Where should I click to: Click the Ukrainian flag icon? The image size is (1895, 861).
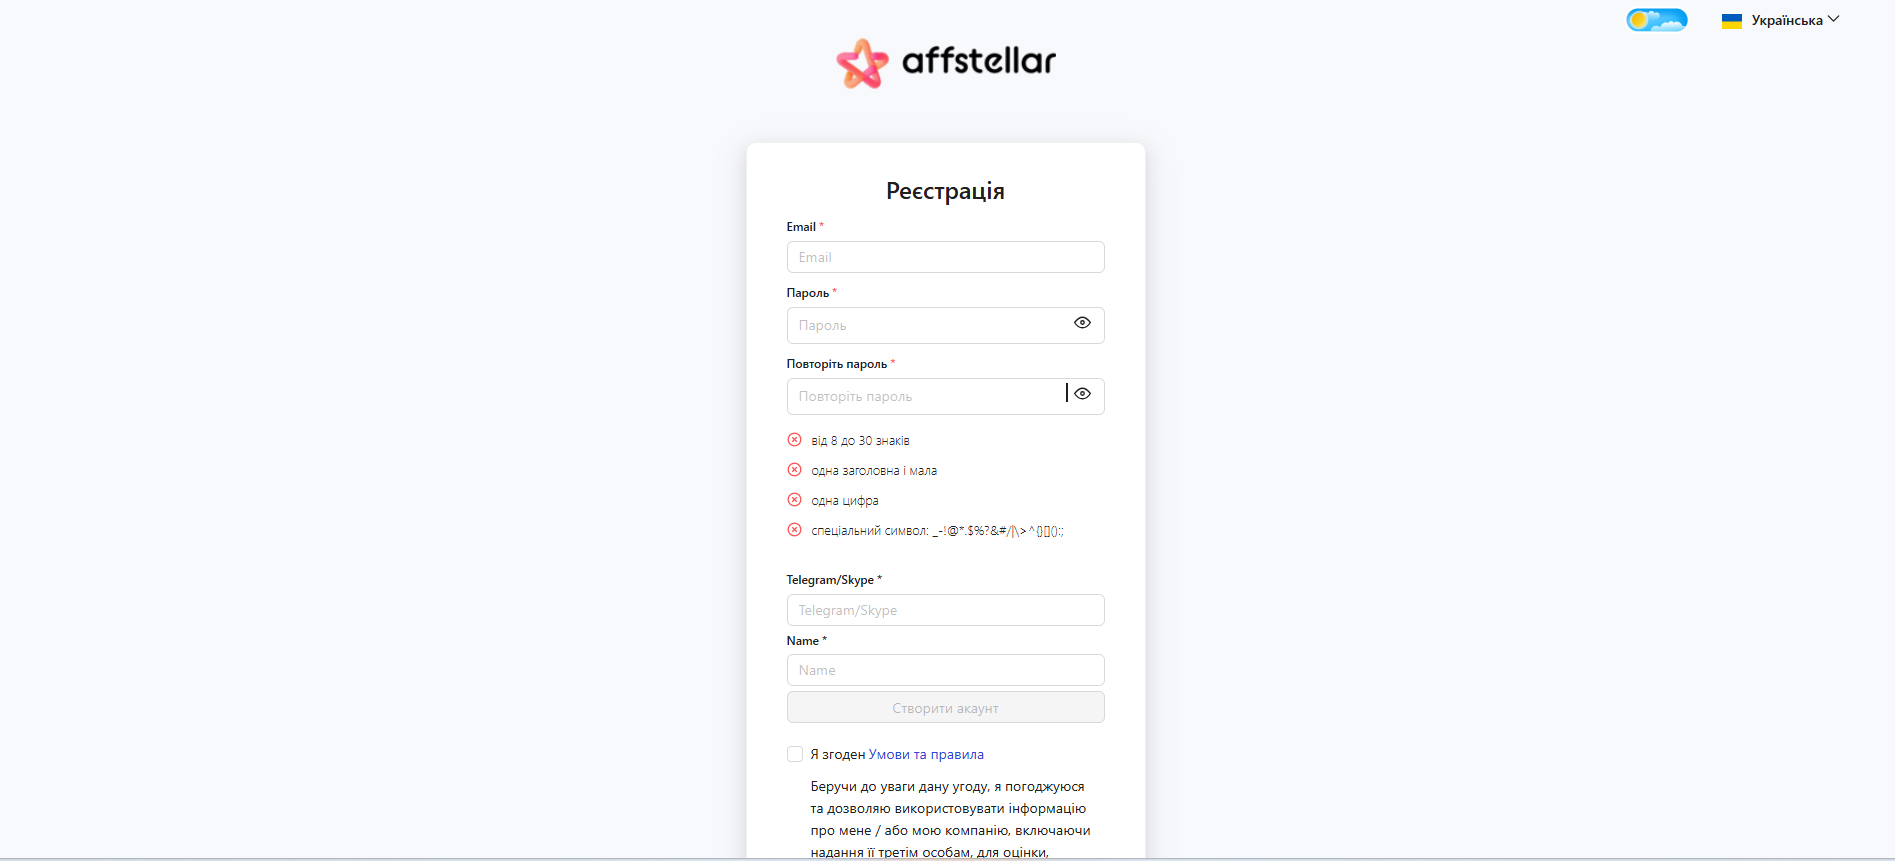coord(1732,21)
